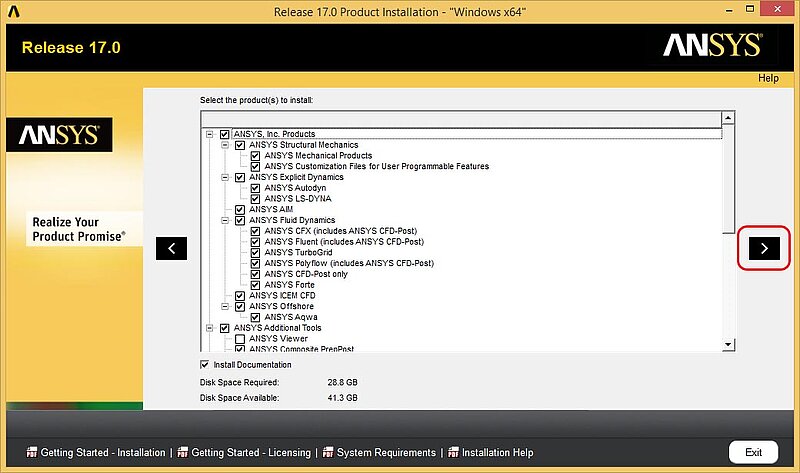Toggle ANSYS Customization Files checkbox
This screenshot has width=800, height=473.
pyautogui.click(x=255, y=166)
